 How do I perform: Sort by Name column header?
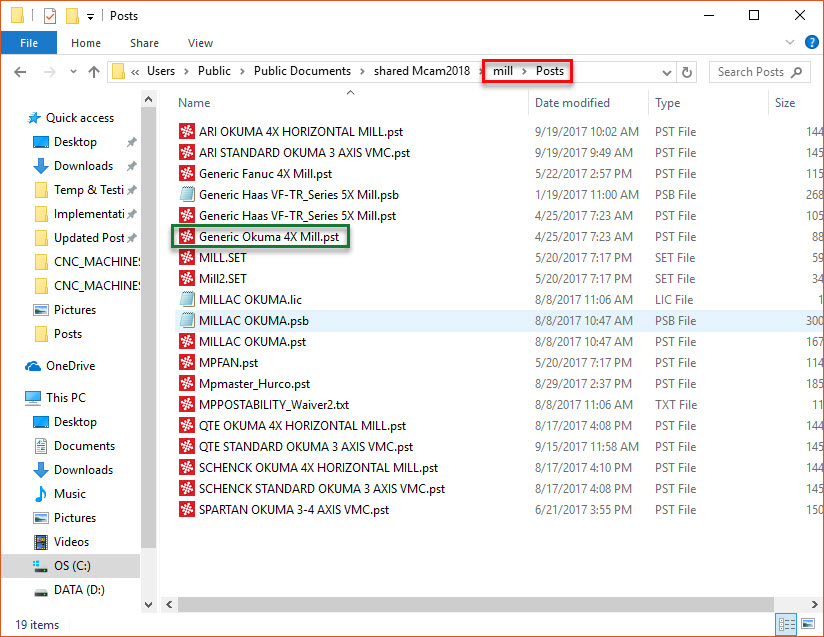click(194, 103)
